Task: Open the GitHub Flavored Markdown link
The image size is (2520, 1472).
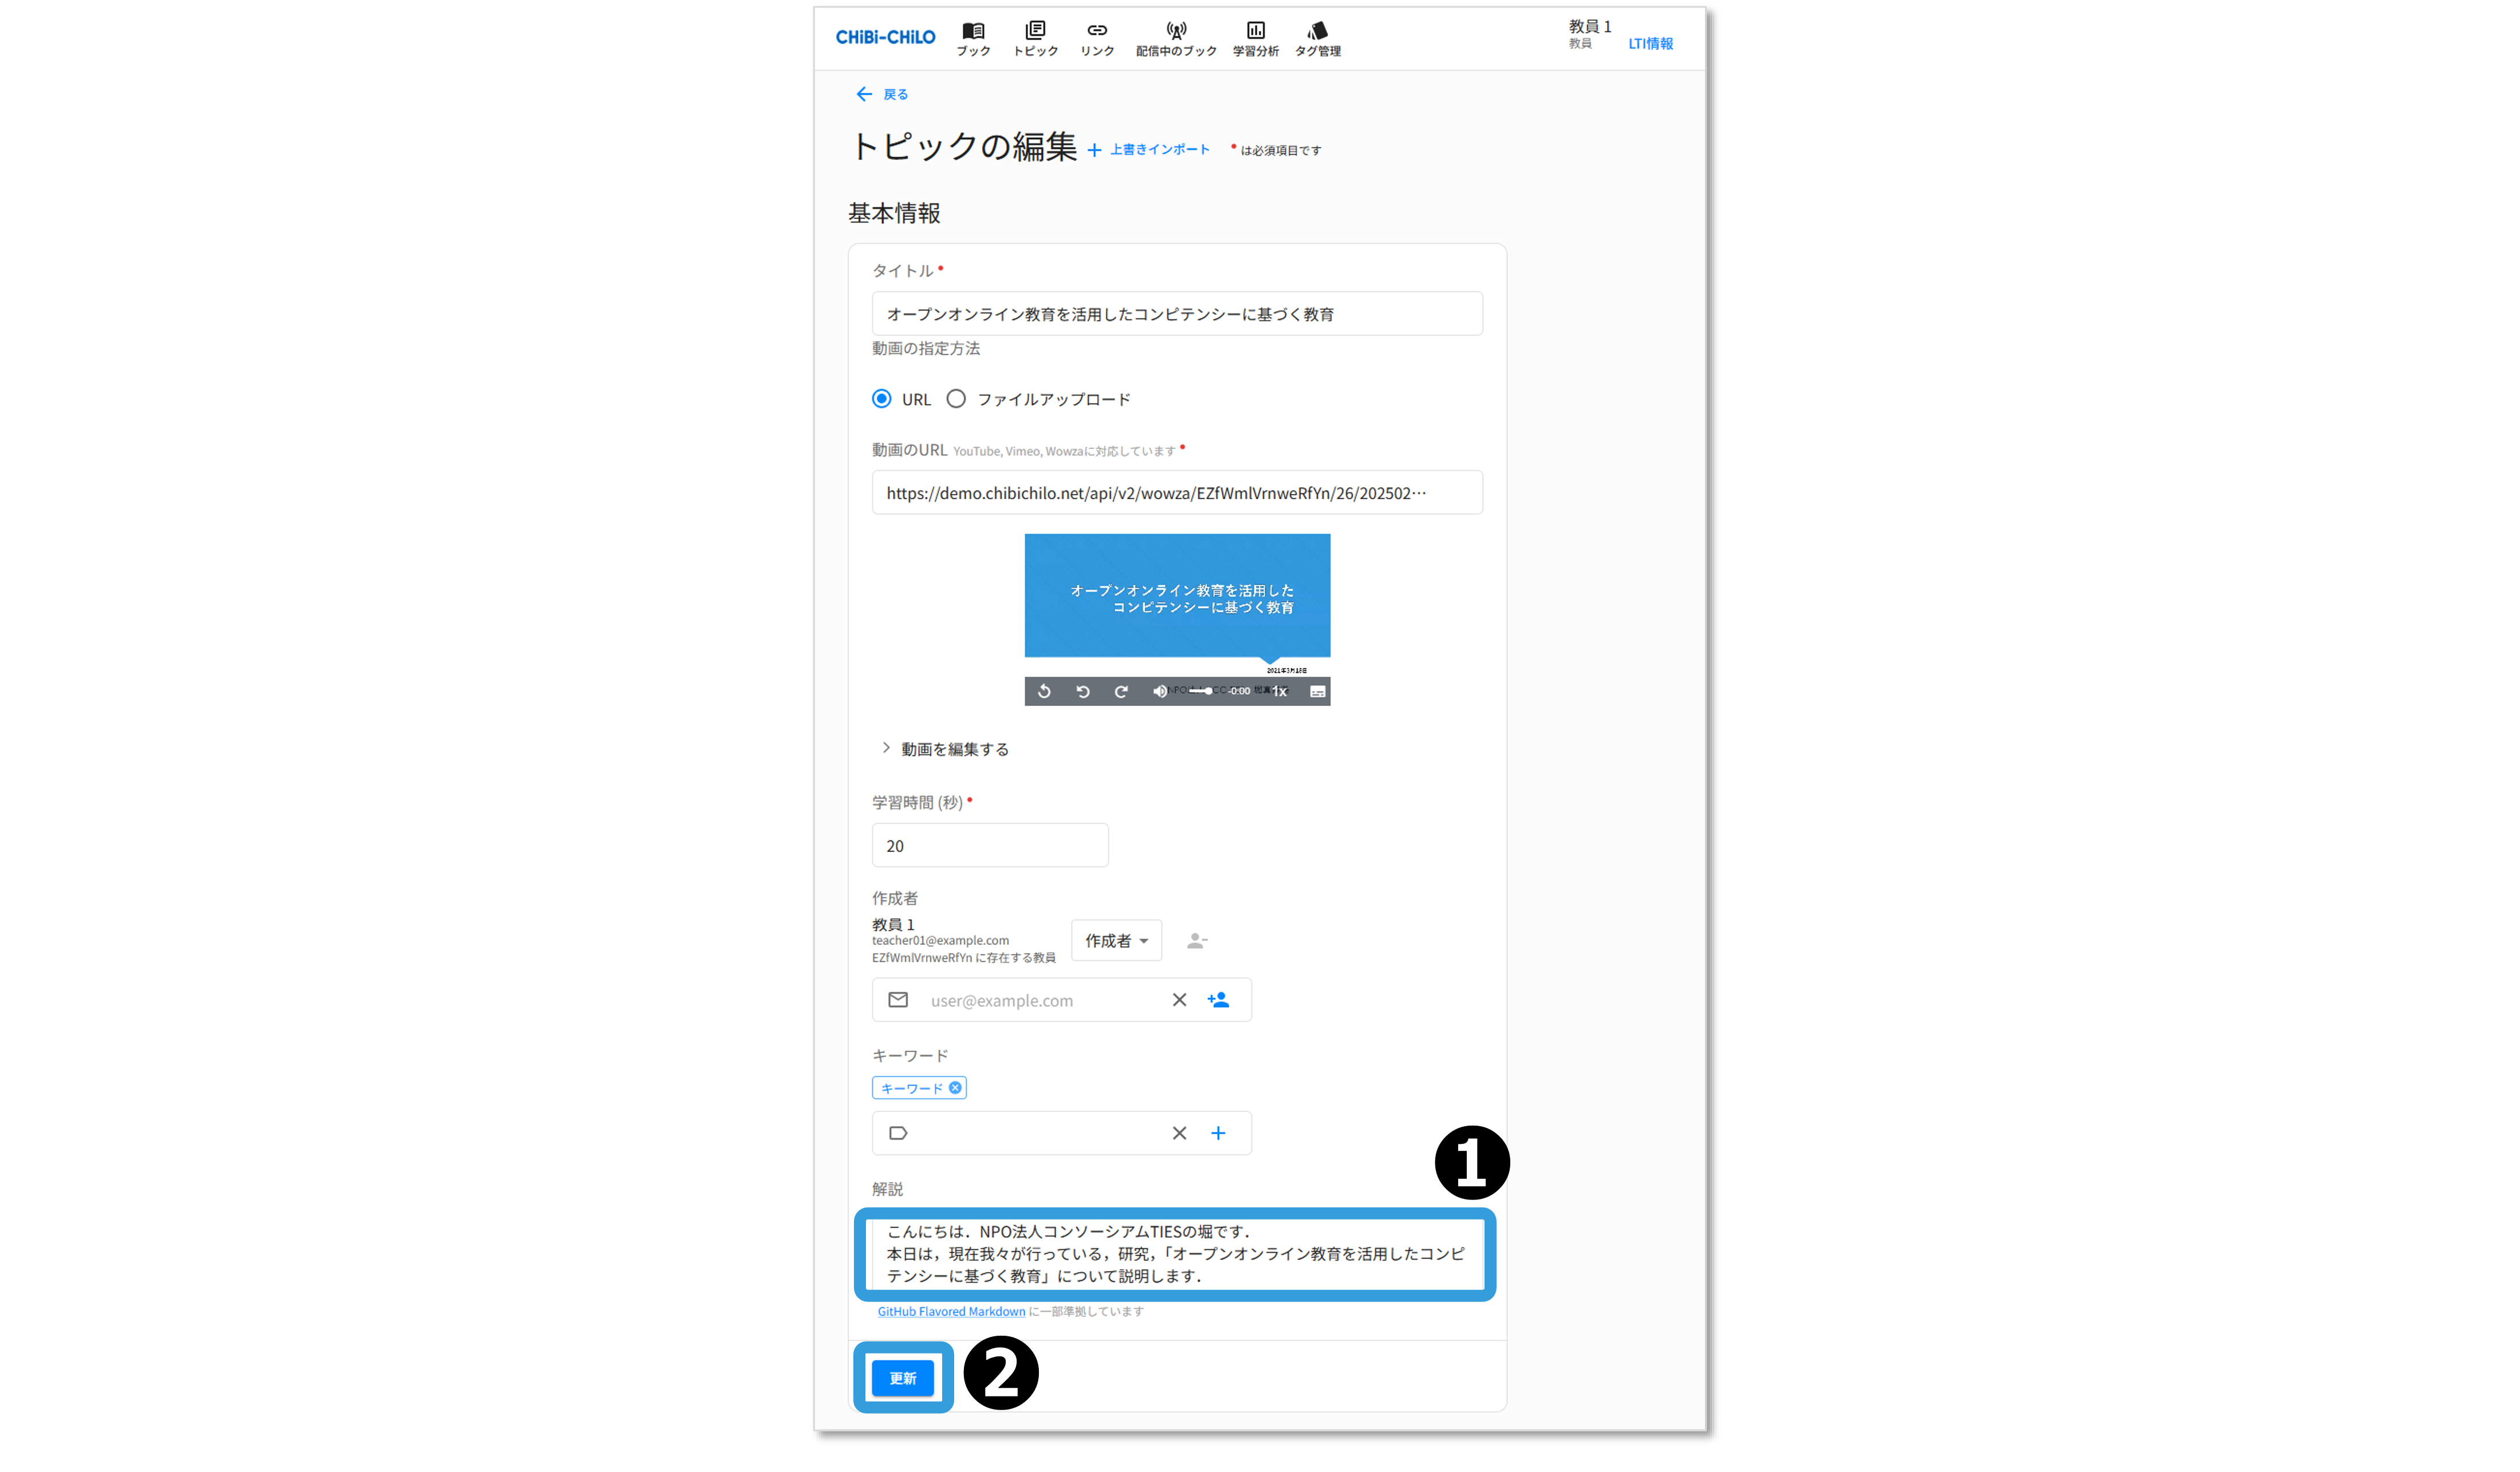Action: click(951, 1311)
